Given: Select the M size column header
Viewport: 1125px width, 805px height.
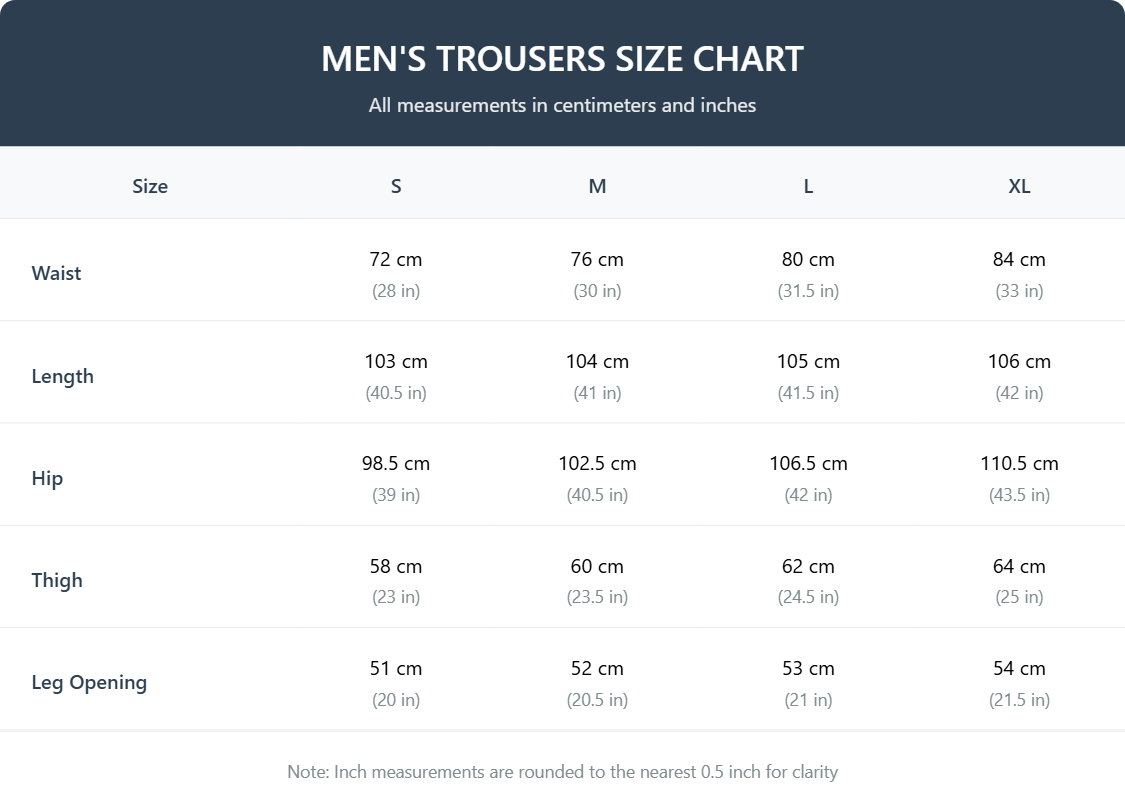Looking at the screenshot, I should [x=597, y=186].
